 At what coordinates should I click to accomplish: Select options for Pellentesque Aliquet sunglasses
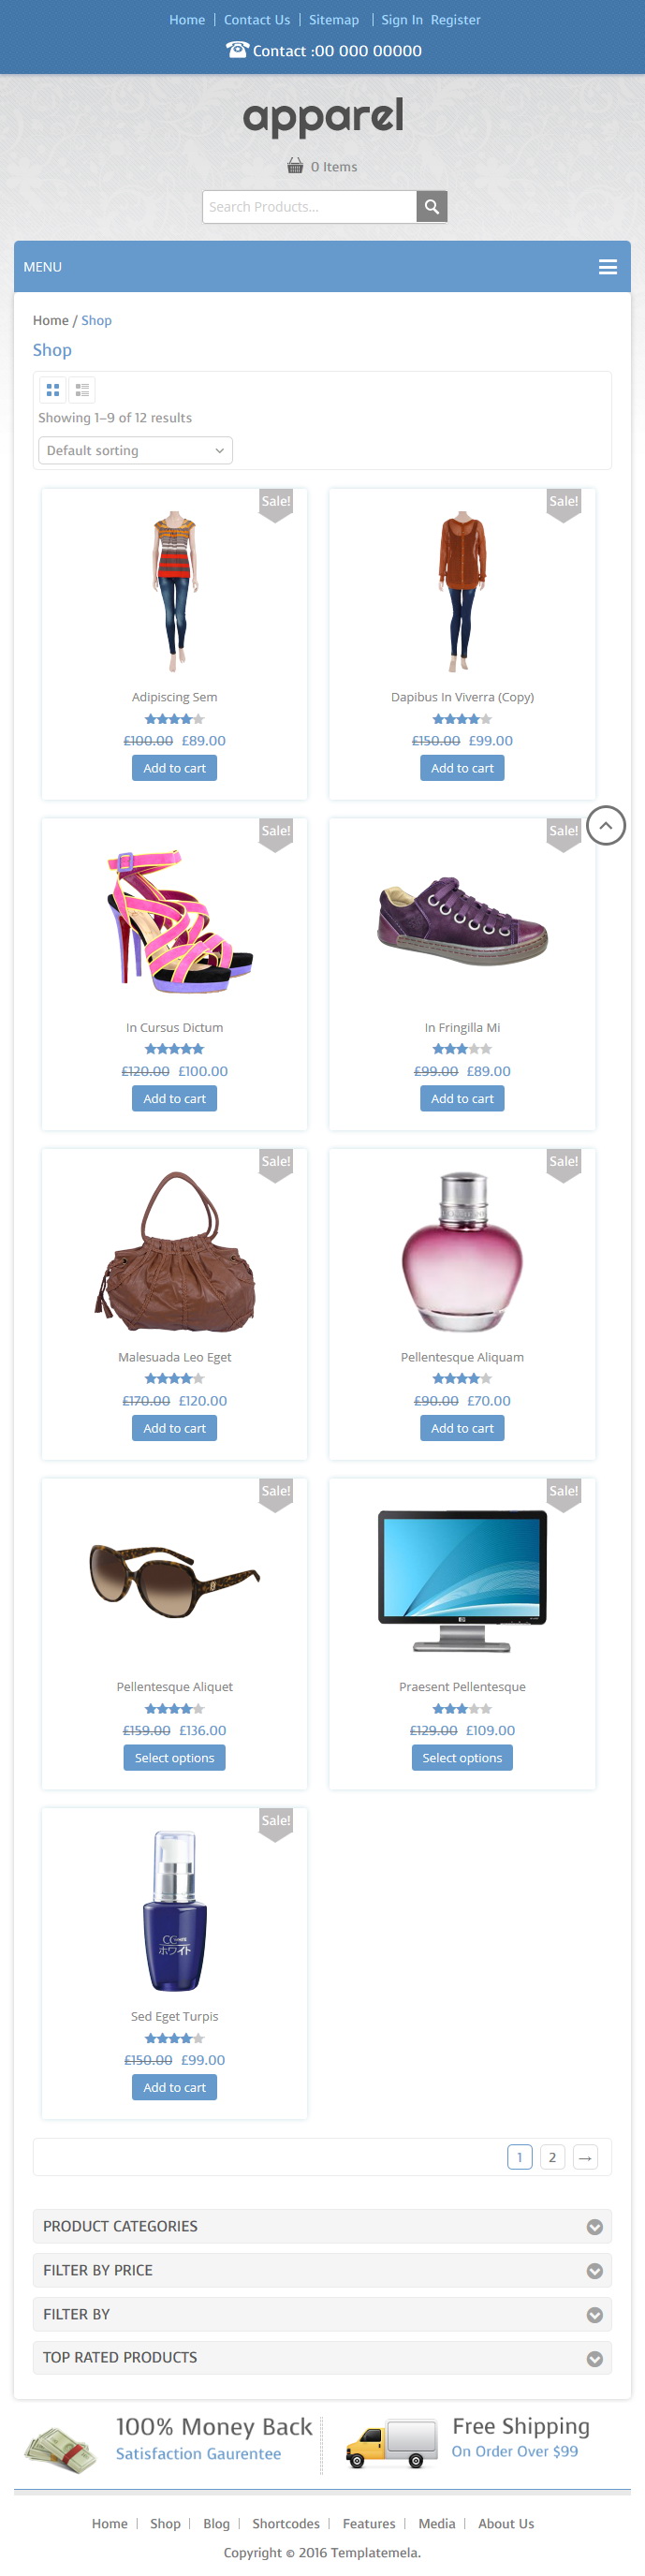(174, 1757)
